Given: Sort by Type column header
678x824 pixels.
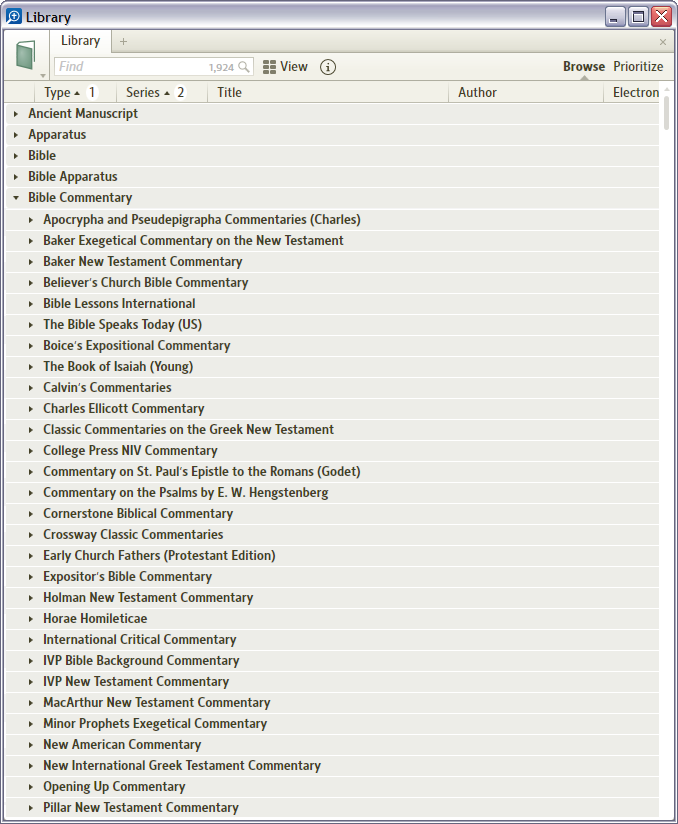Looking at the screenshot, I should pos(75,92).
